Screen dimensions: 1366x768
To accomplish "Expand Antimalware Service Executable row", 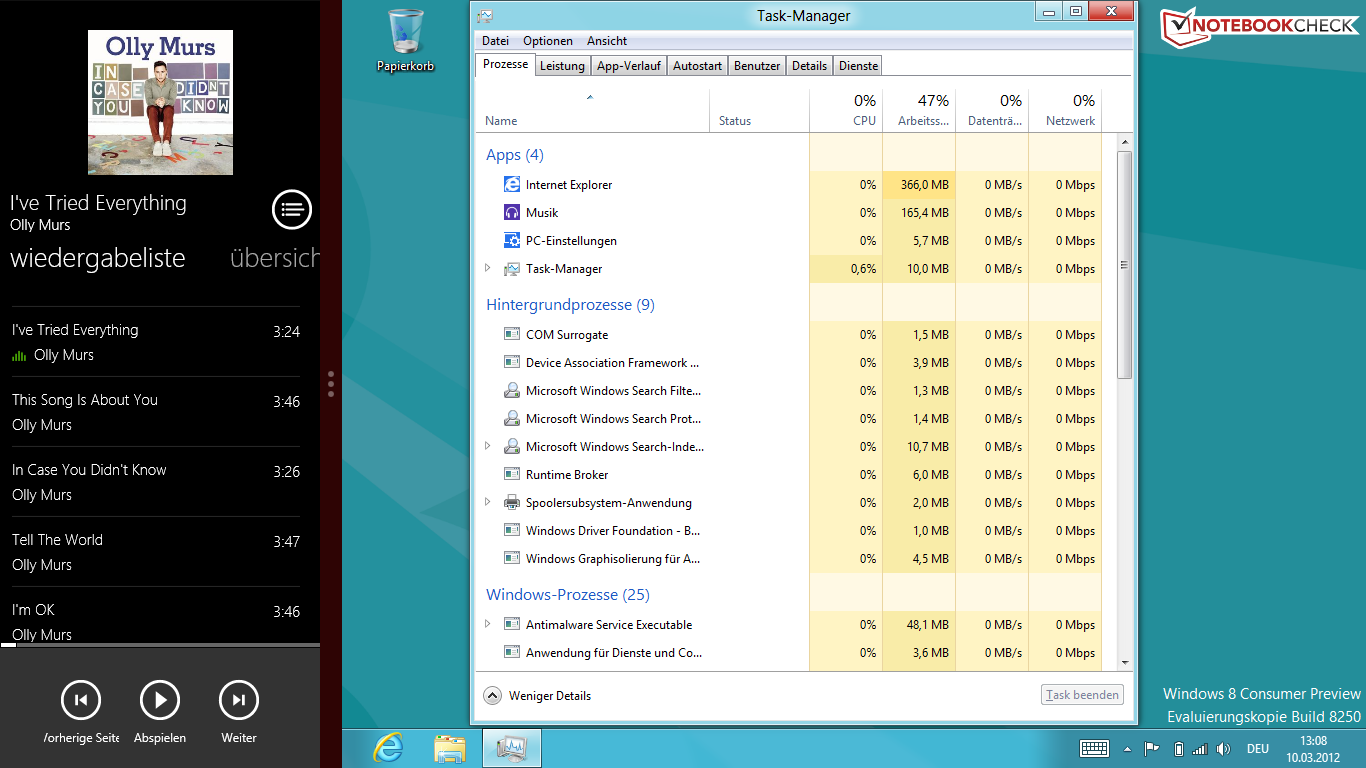I will coord(488,624).
